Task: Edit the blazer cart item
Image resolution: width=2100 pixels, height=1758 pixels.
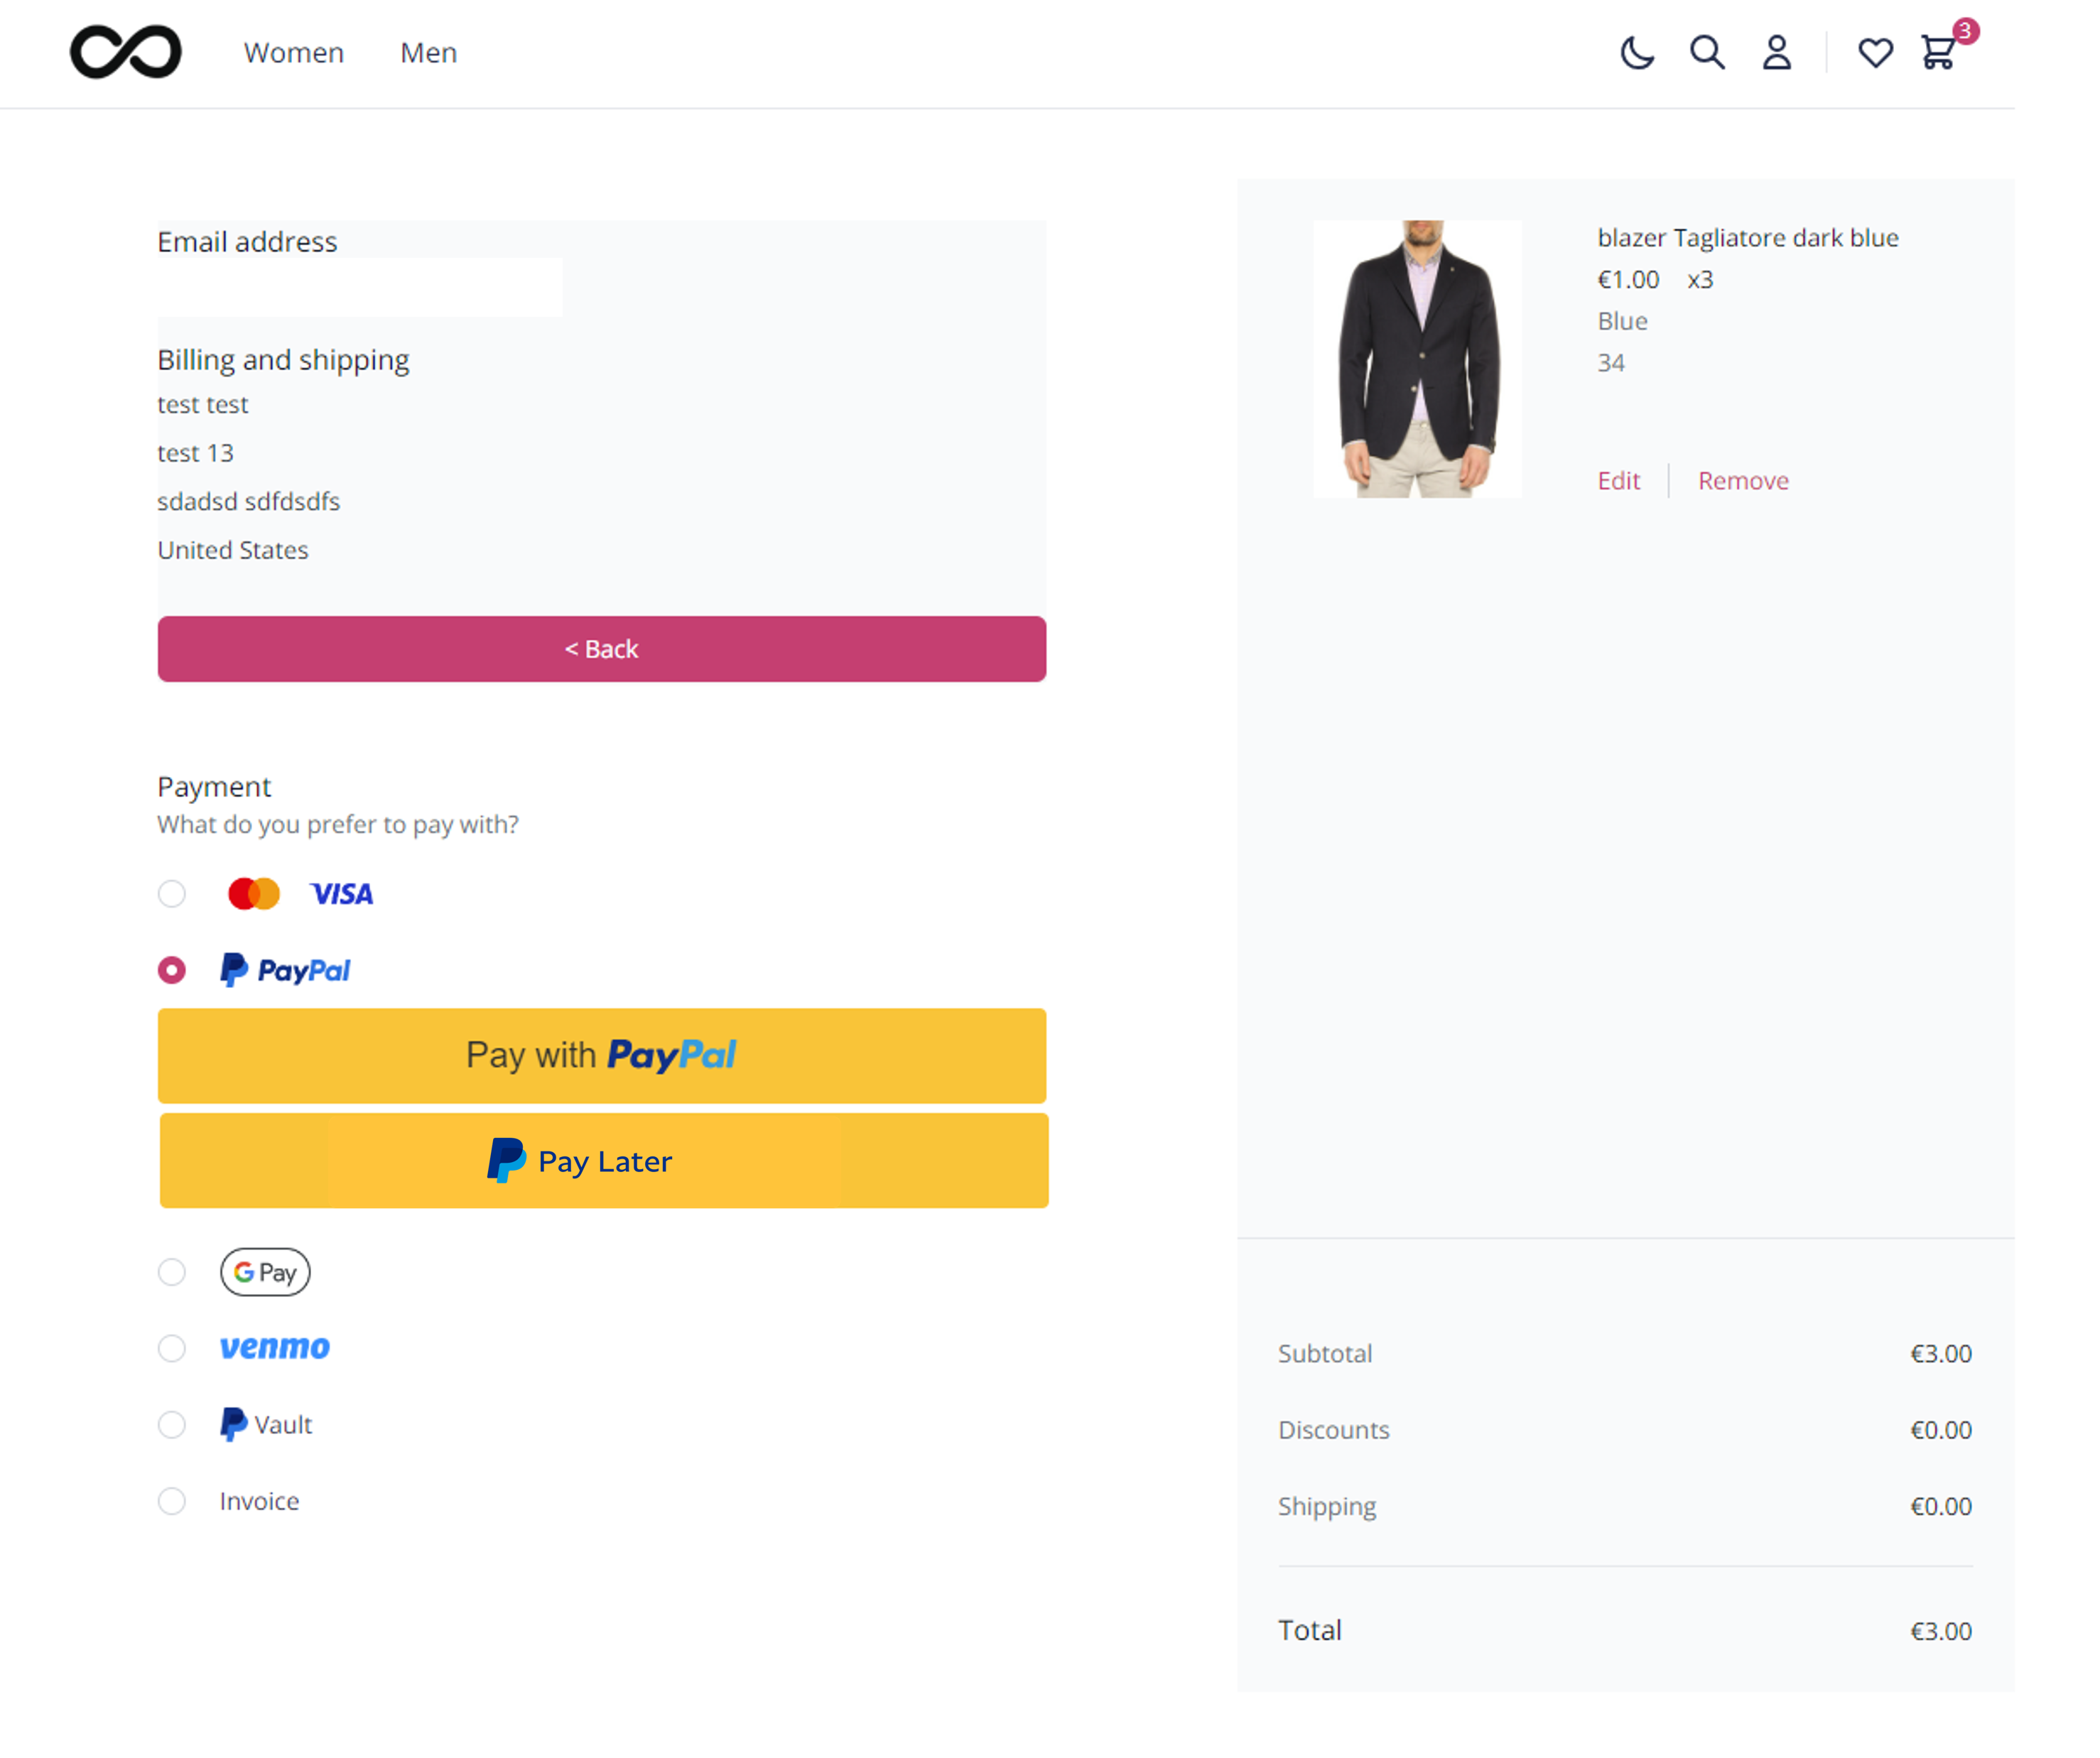Action: 1619,481
